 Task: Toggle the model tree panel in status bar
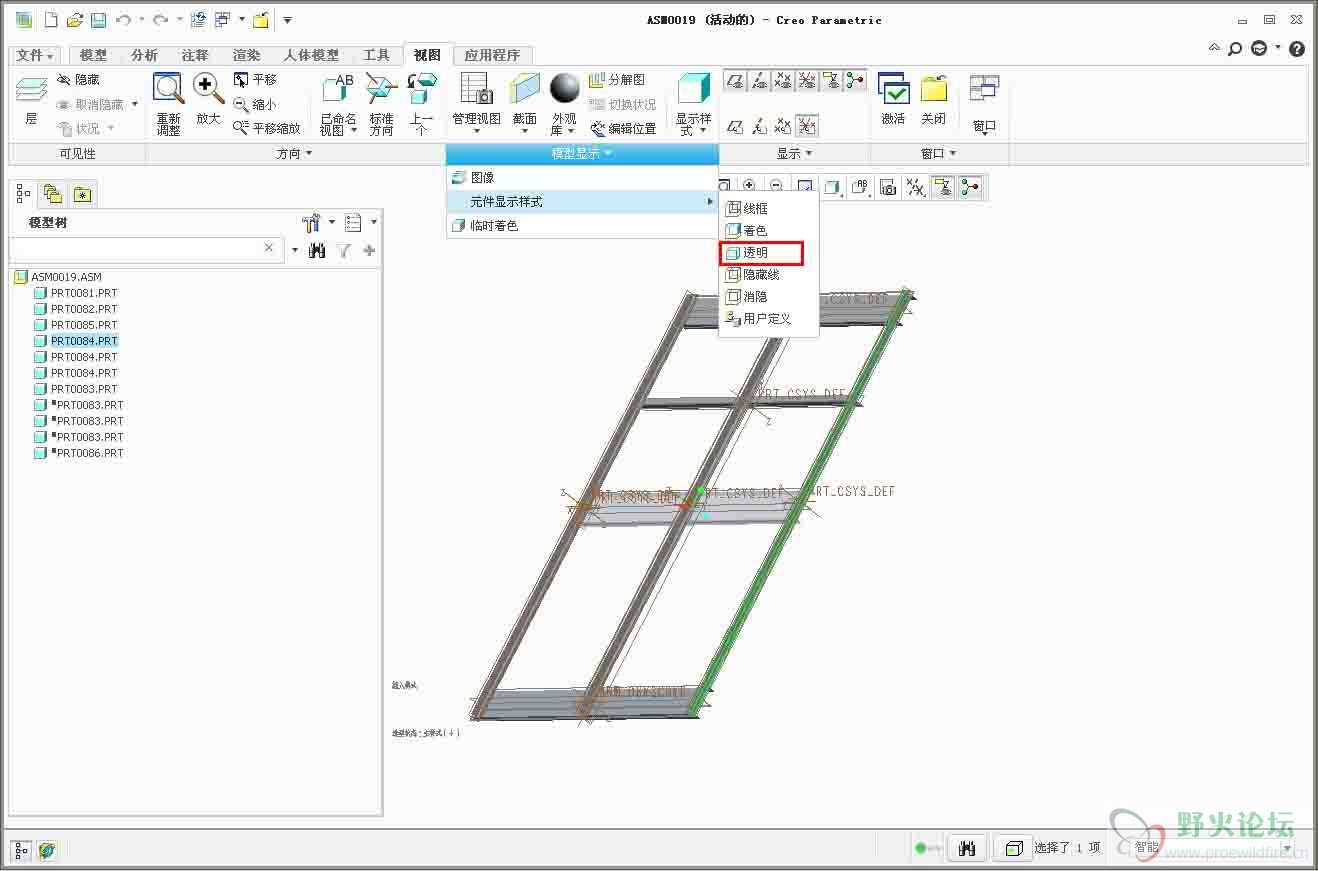tap(21, 850)
